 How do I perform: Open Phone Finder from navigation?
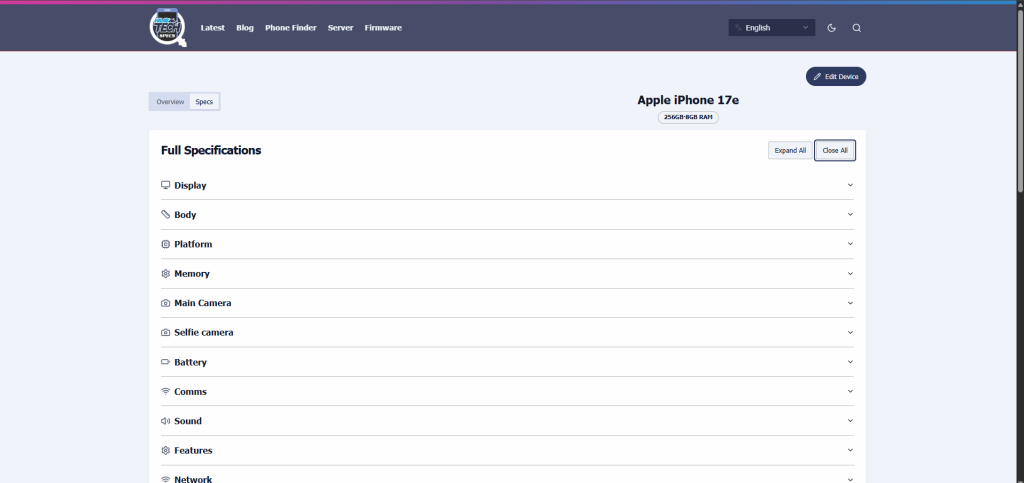(x=291, y=28)
